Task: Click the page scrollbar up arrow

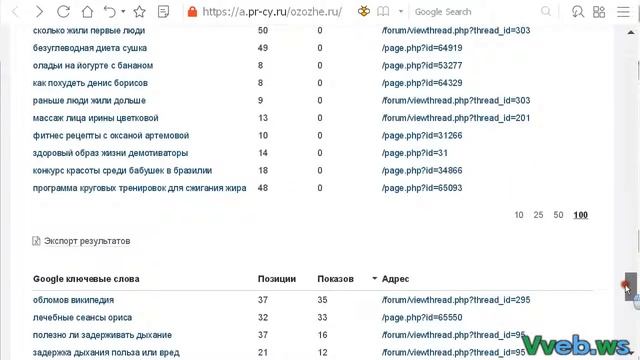Action: [x=631, y=32]
